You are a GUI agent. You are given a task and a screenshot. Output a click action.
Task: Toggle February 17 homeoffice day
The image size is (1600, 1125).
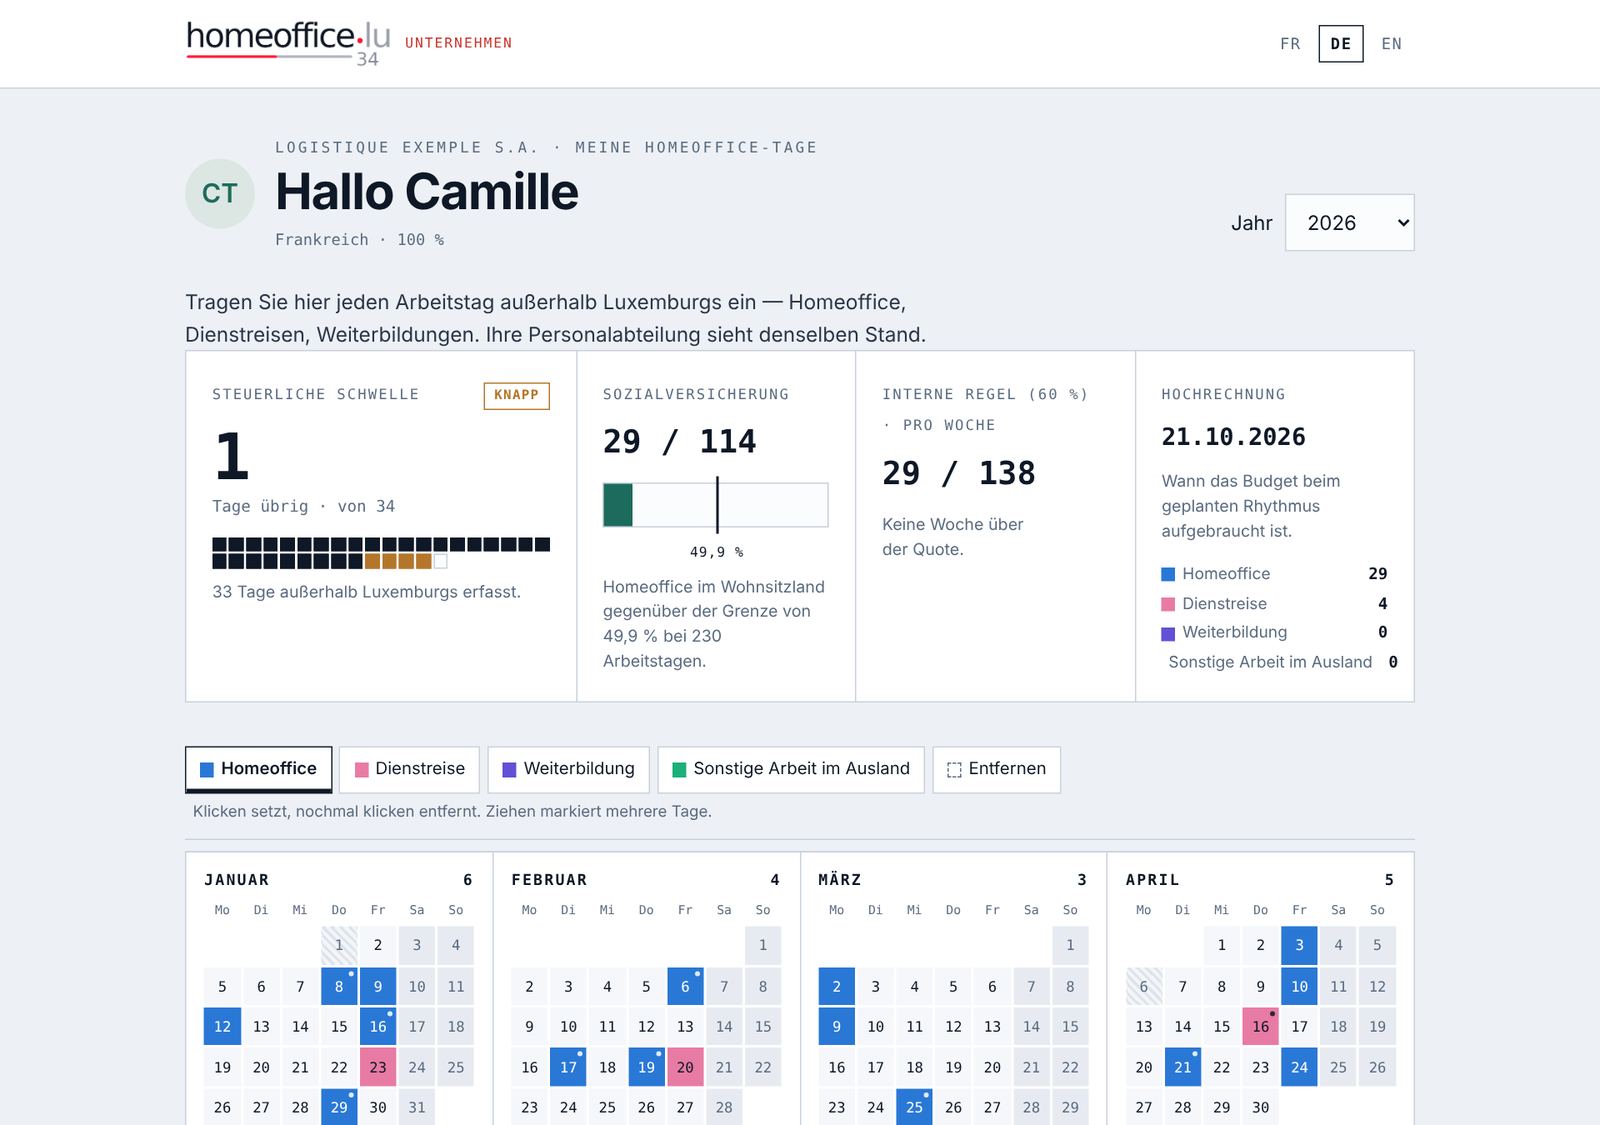click(x=568, y=1067)
